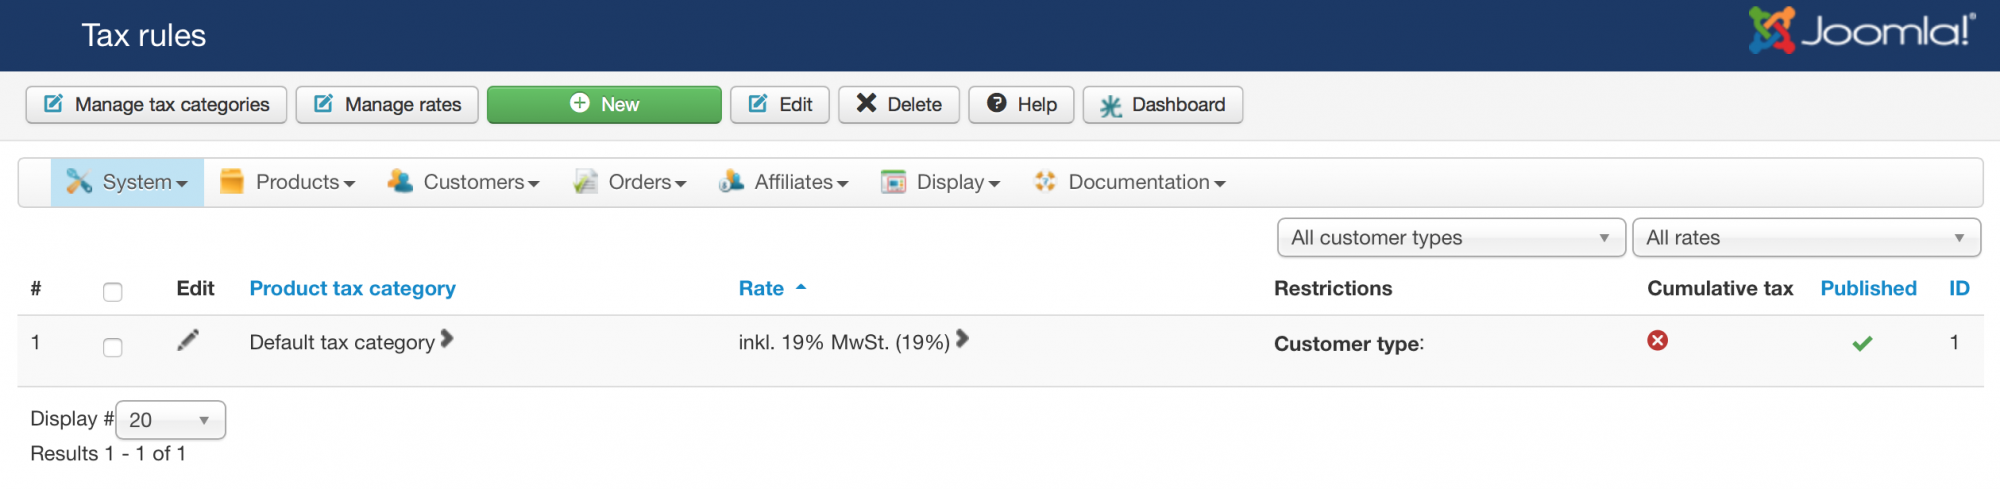Open the Display # count dropdown
2000x489 pixels.
tap(170, 420)
